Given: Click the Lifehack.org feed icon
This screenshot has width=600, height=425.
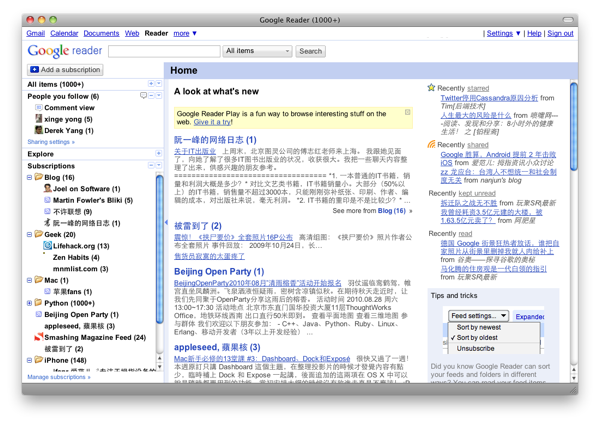Looking at the screenshot, I should coord(47,245).
